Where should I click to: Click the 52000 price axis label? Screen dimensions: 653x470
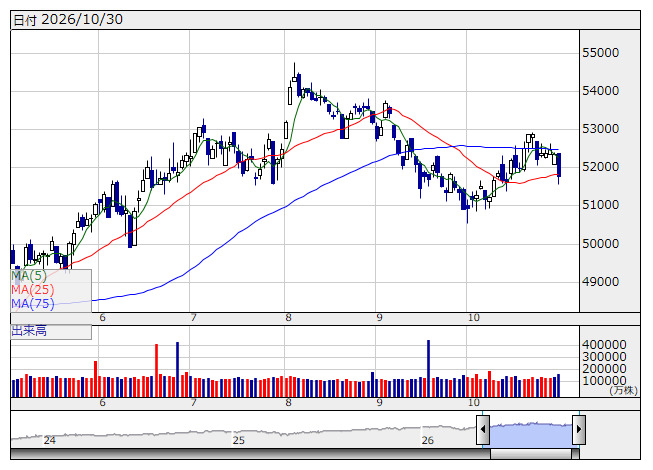pos(600,167)
